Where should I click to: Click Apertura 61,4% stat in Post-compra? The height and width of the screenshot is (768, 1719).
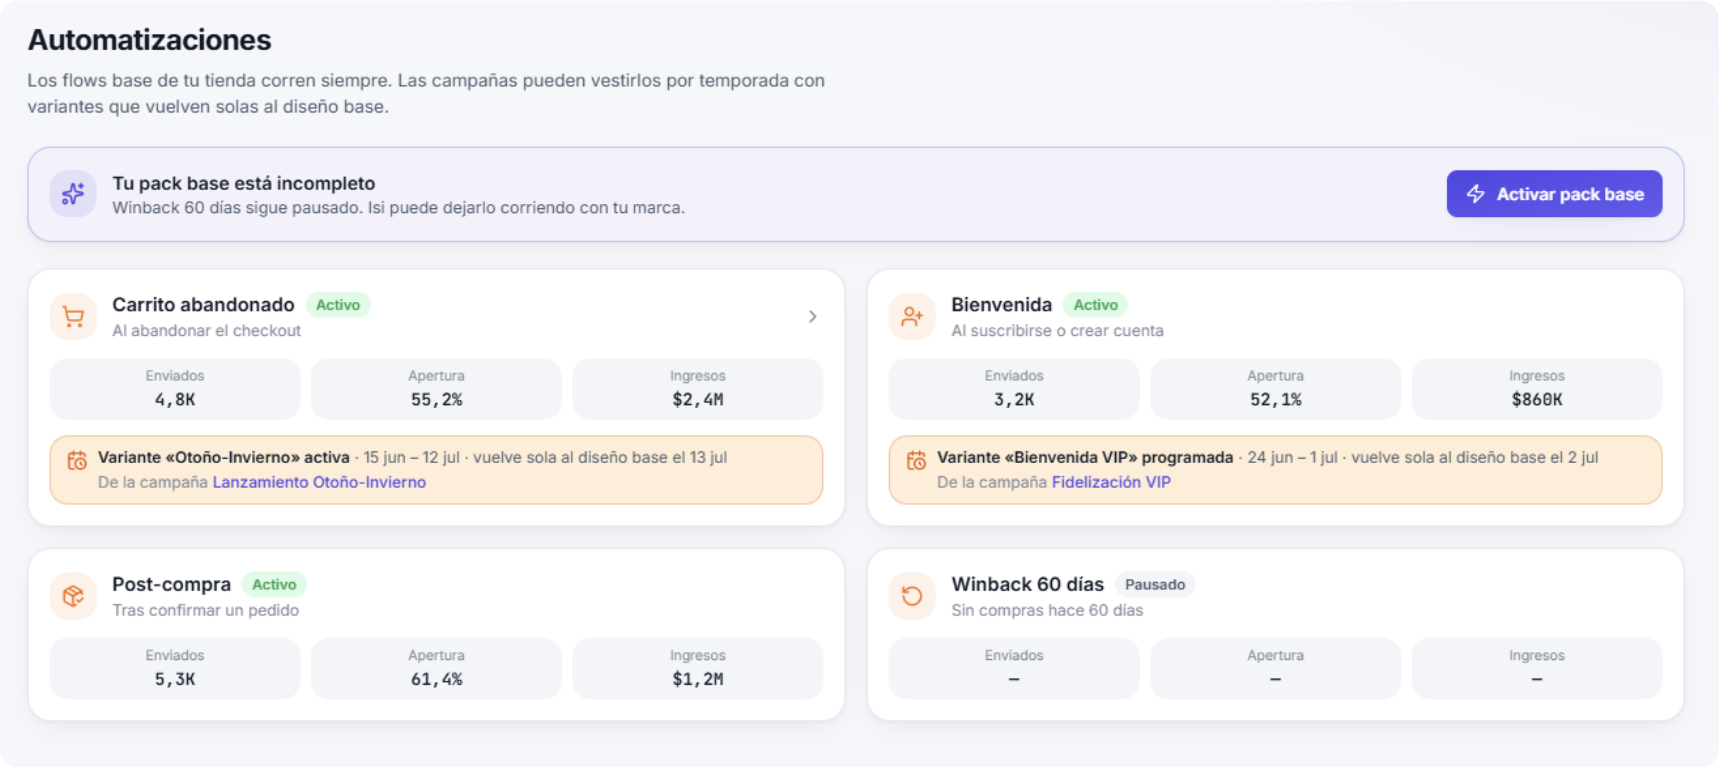coord(436,668)
